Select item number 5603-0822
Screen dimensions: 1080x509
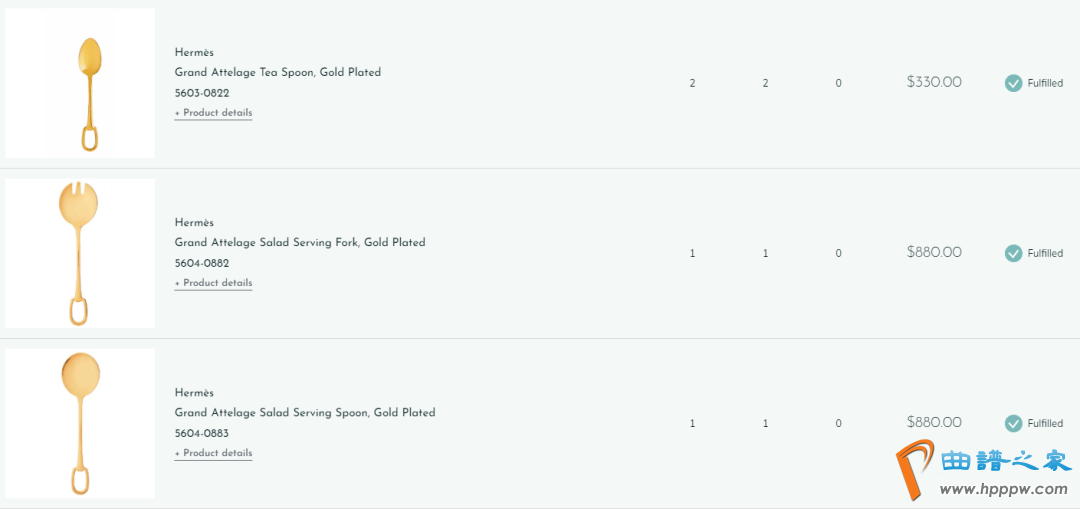click(202, 93)
